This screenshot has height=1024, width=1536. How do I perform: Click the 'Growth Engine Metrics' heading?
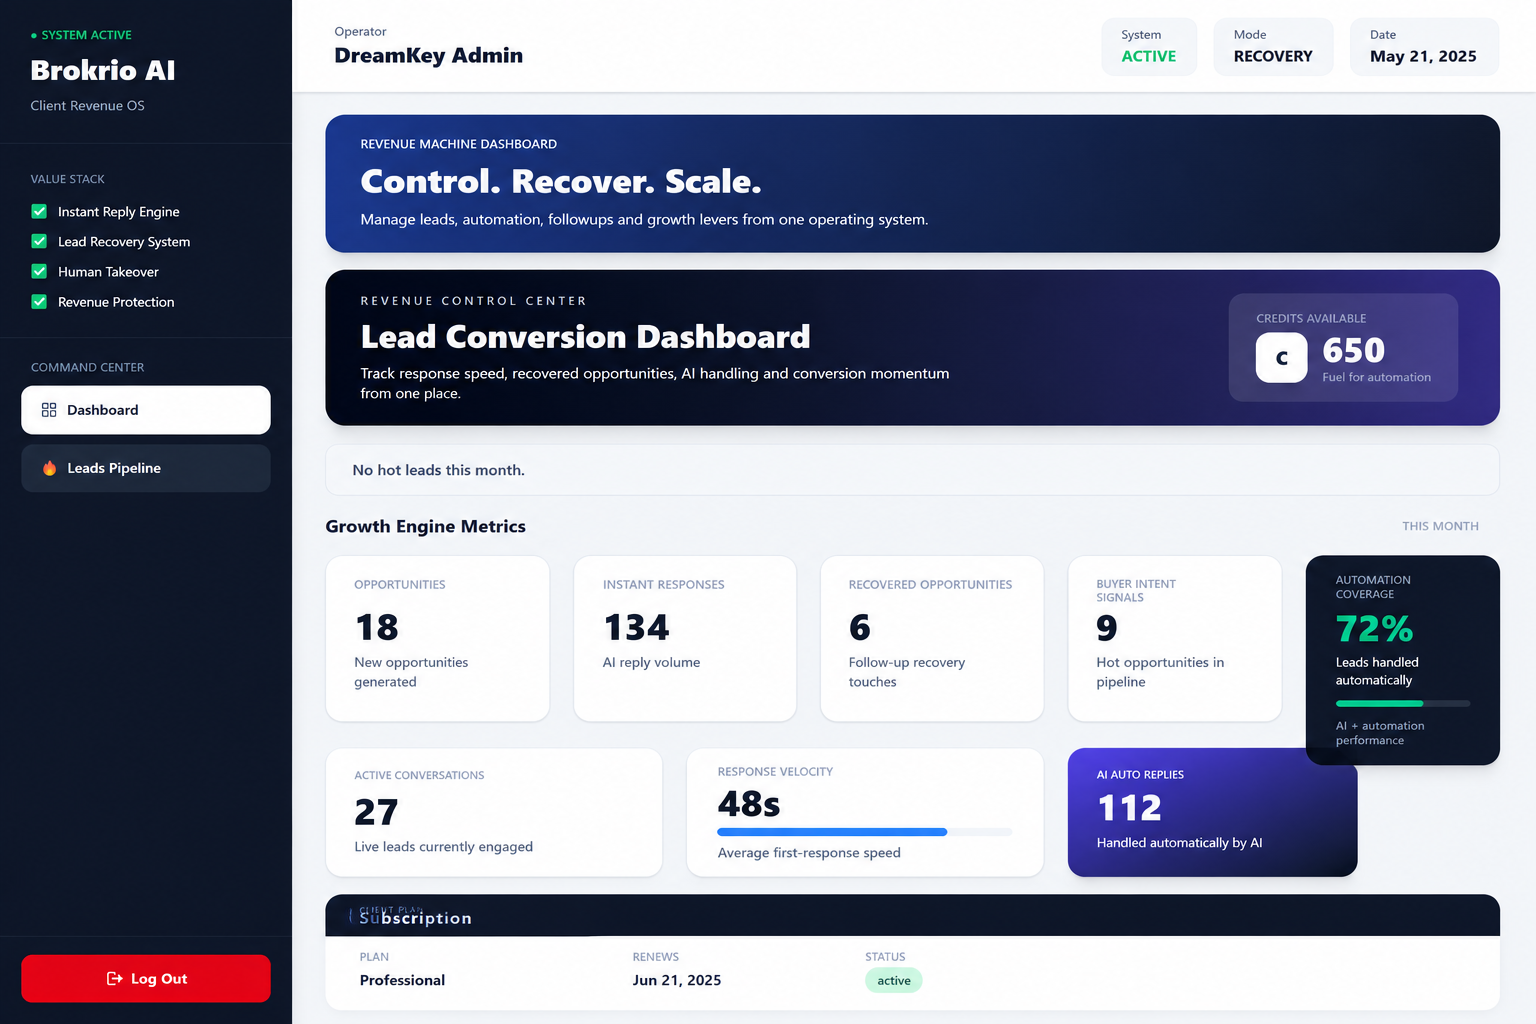pos(425,526)
